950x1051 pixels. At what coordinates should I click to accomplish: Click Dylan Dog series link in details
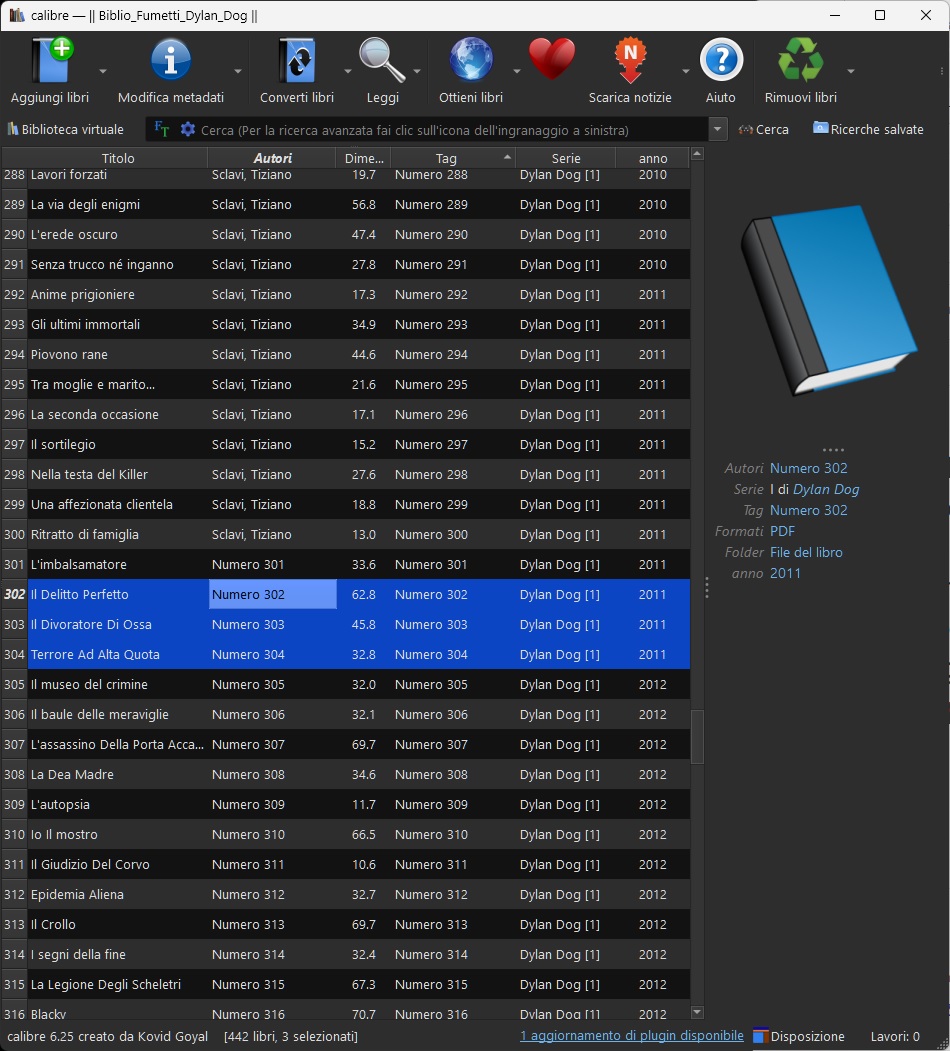click(x=826, y=489)
